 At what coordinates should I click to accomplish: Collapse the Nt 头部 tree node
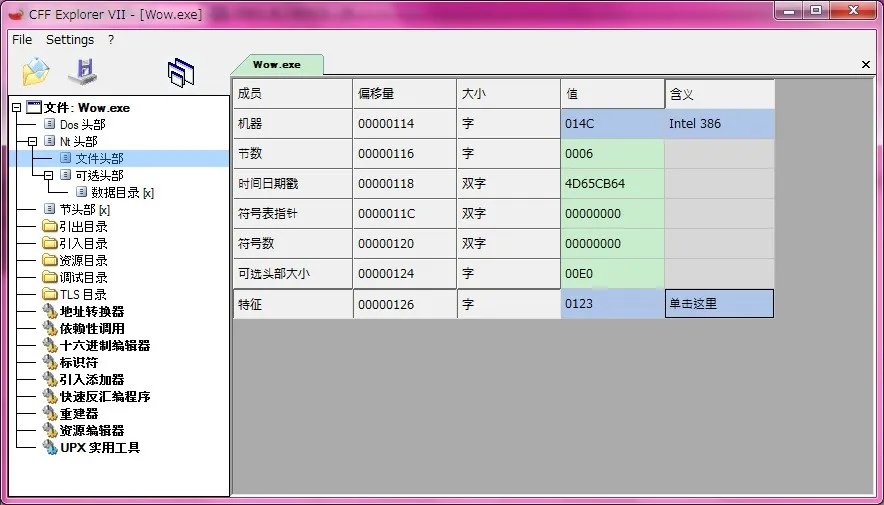(x=32, y=141)
